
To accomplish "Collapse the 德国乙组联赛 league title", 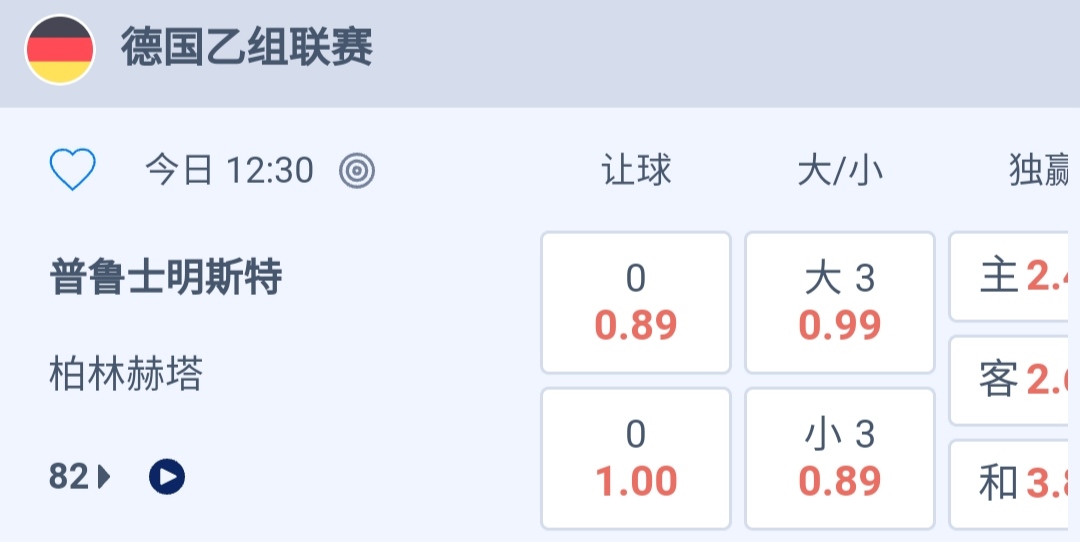I will click(x=247, y=48).
